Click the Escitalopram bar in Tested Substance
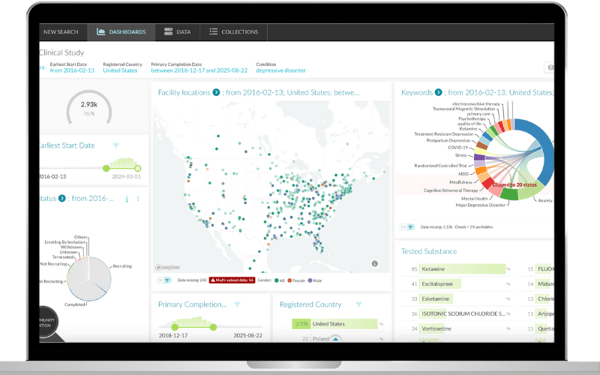Screen dimensions: 600x375 440,284
